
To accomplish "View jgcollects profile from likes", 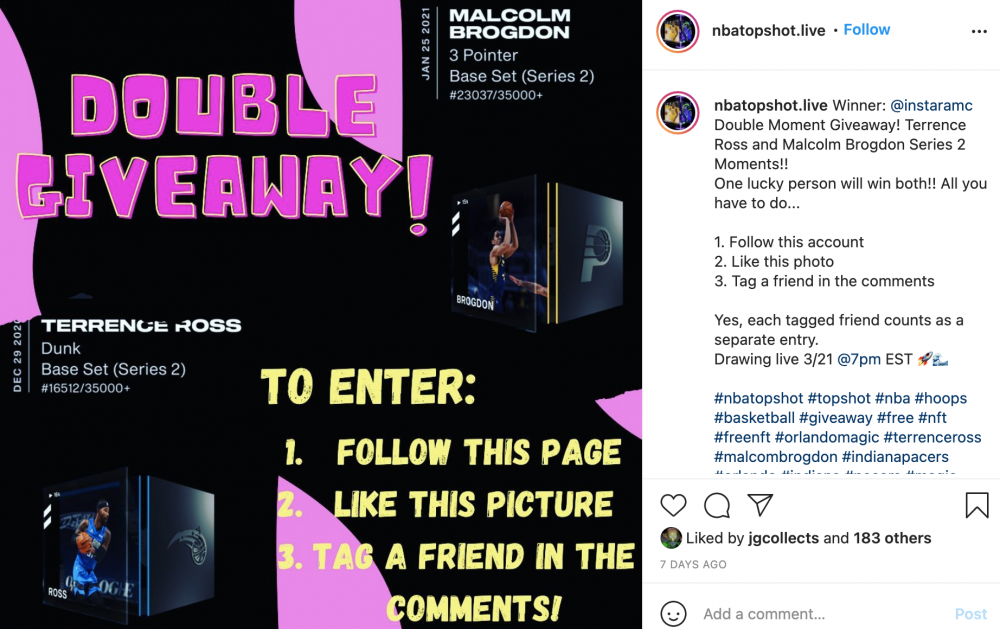I will pyautogui.click(x=783, y=538).
